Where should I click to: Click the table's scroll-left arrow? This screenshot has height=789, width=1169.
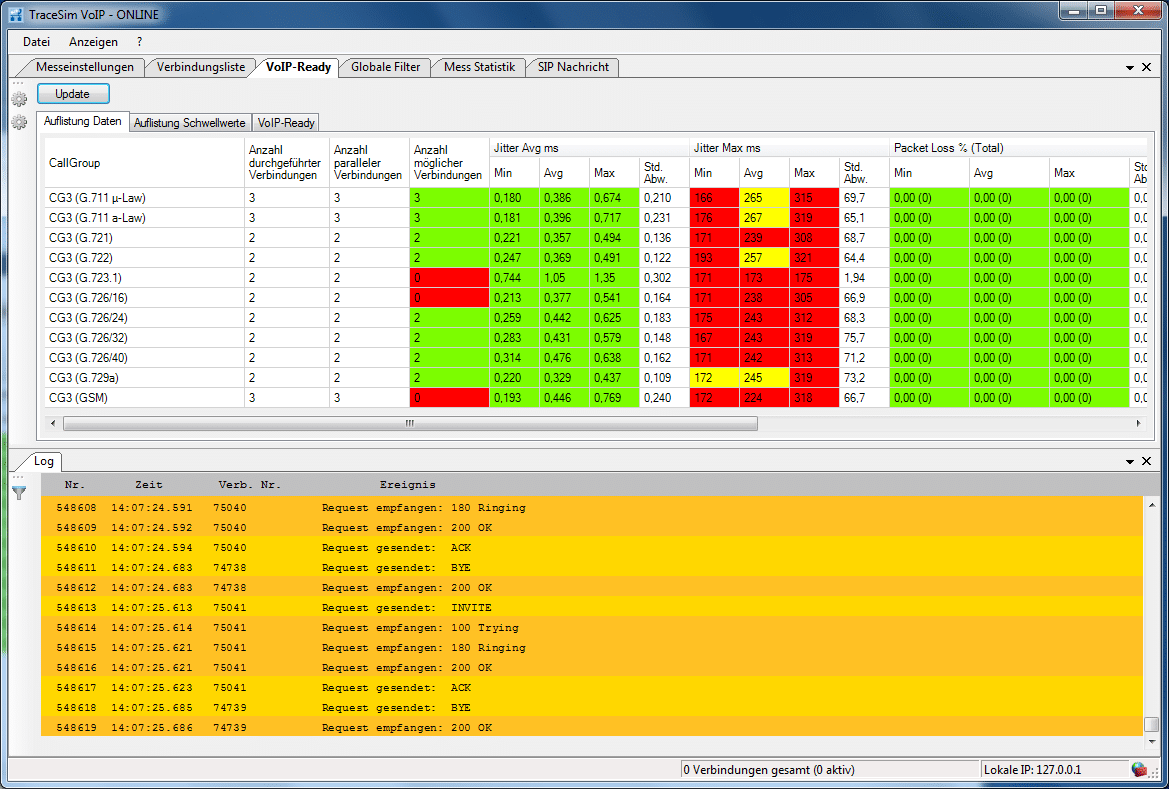[52, 424]
